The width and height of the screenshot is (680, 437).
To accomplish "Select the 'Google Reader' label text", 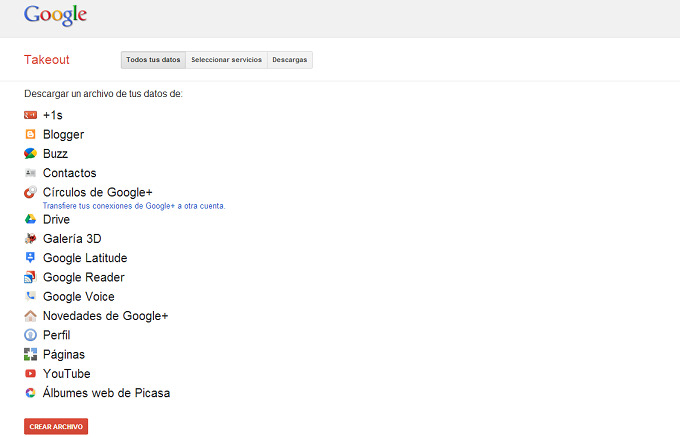I will [x=84, y=277].
